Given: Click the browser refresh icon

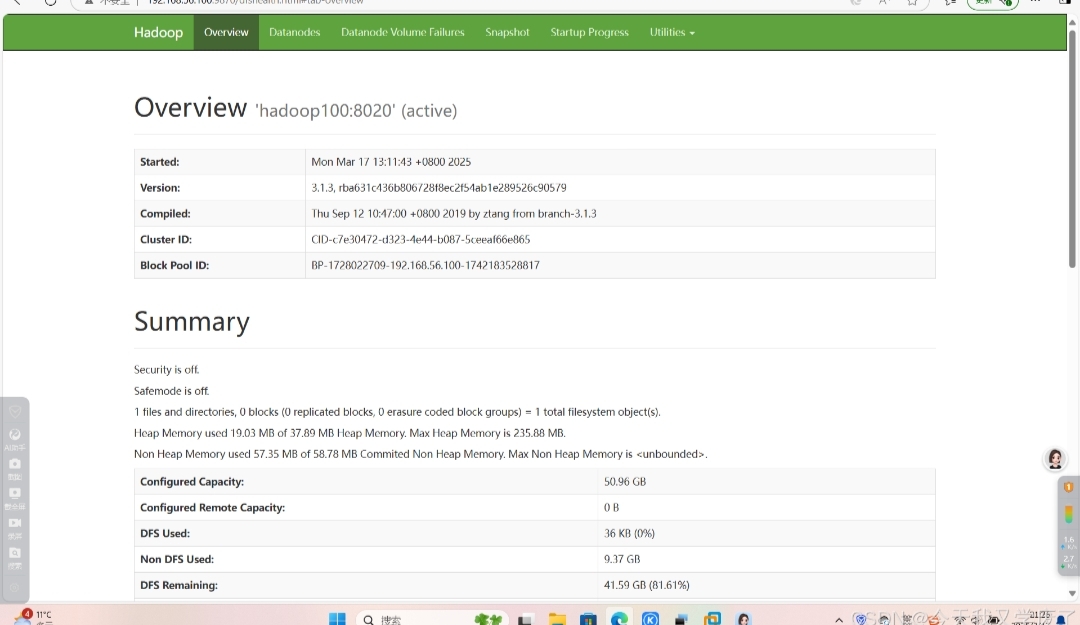Looking at the screenshot, I should click(50, 2).
